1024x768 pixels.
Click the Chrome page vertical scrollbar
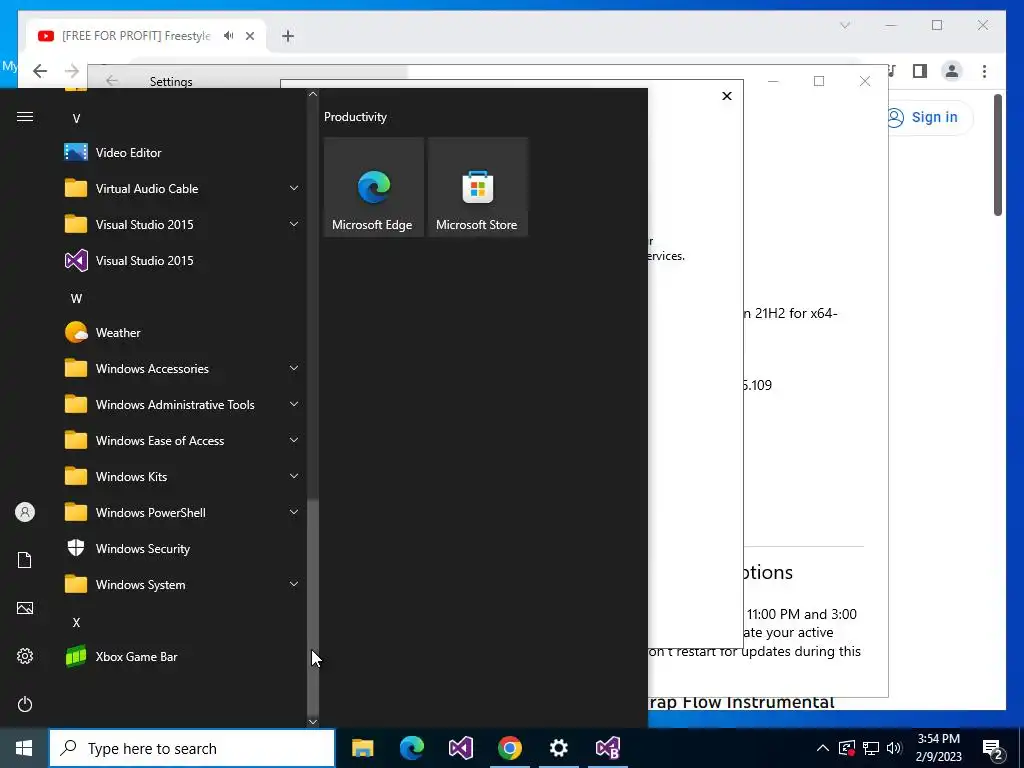pyautogui.click(x=998, y=155)
